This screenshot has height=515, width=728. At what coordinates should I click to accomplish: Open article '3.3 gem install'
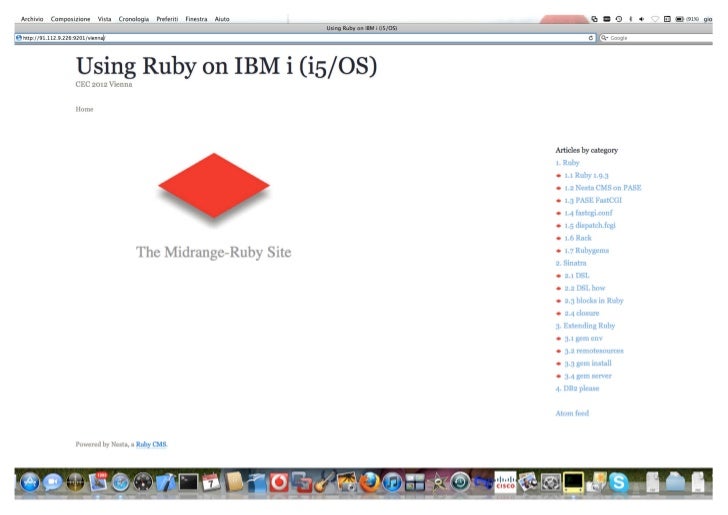point(588,363)
